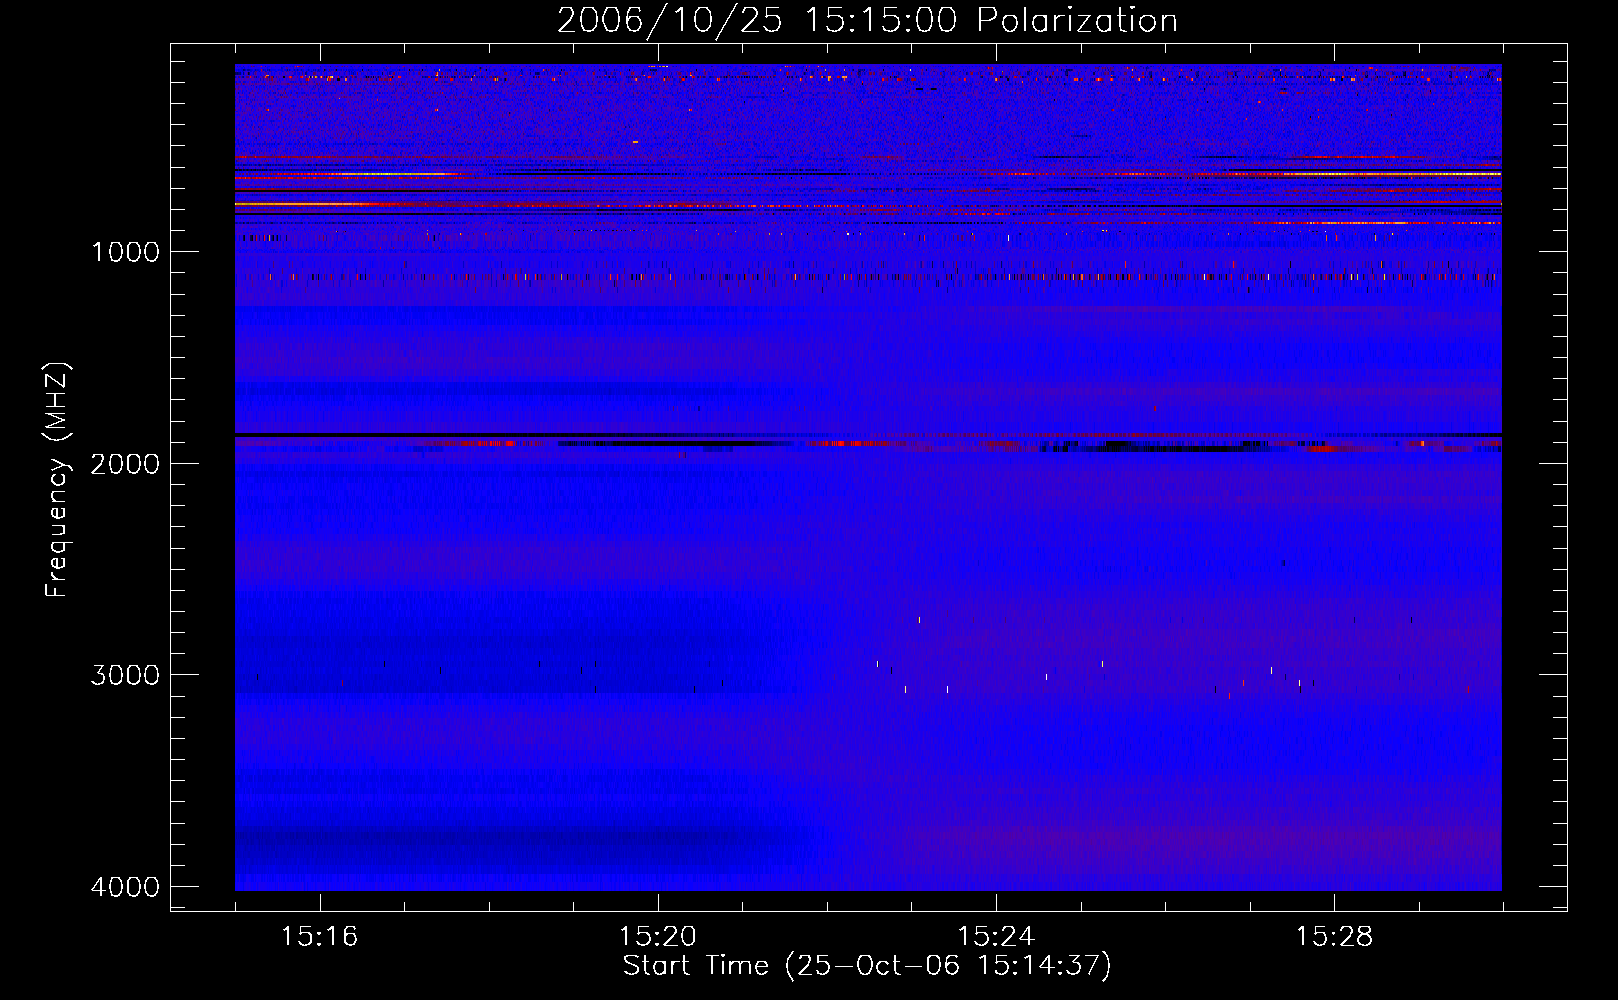The width and height of the screenshot is (1618, 1000).
Task: Click the 15:16 time tick label
Action: pos(319,937)
